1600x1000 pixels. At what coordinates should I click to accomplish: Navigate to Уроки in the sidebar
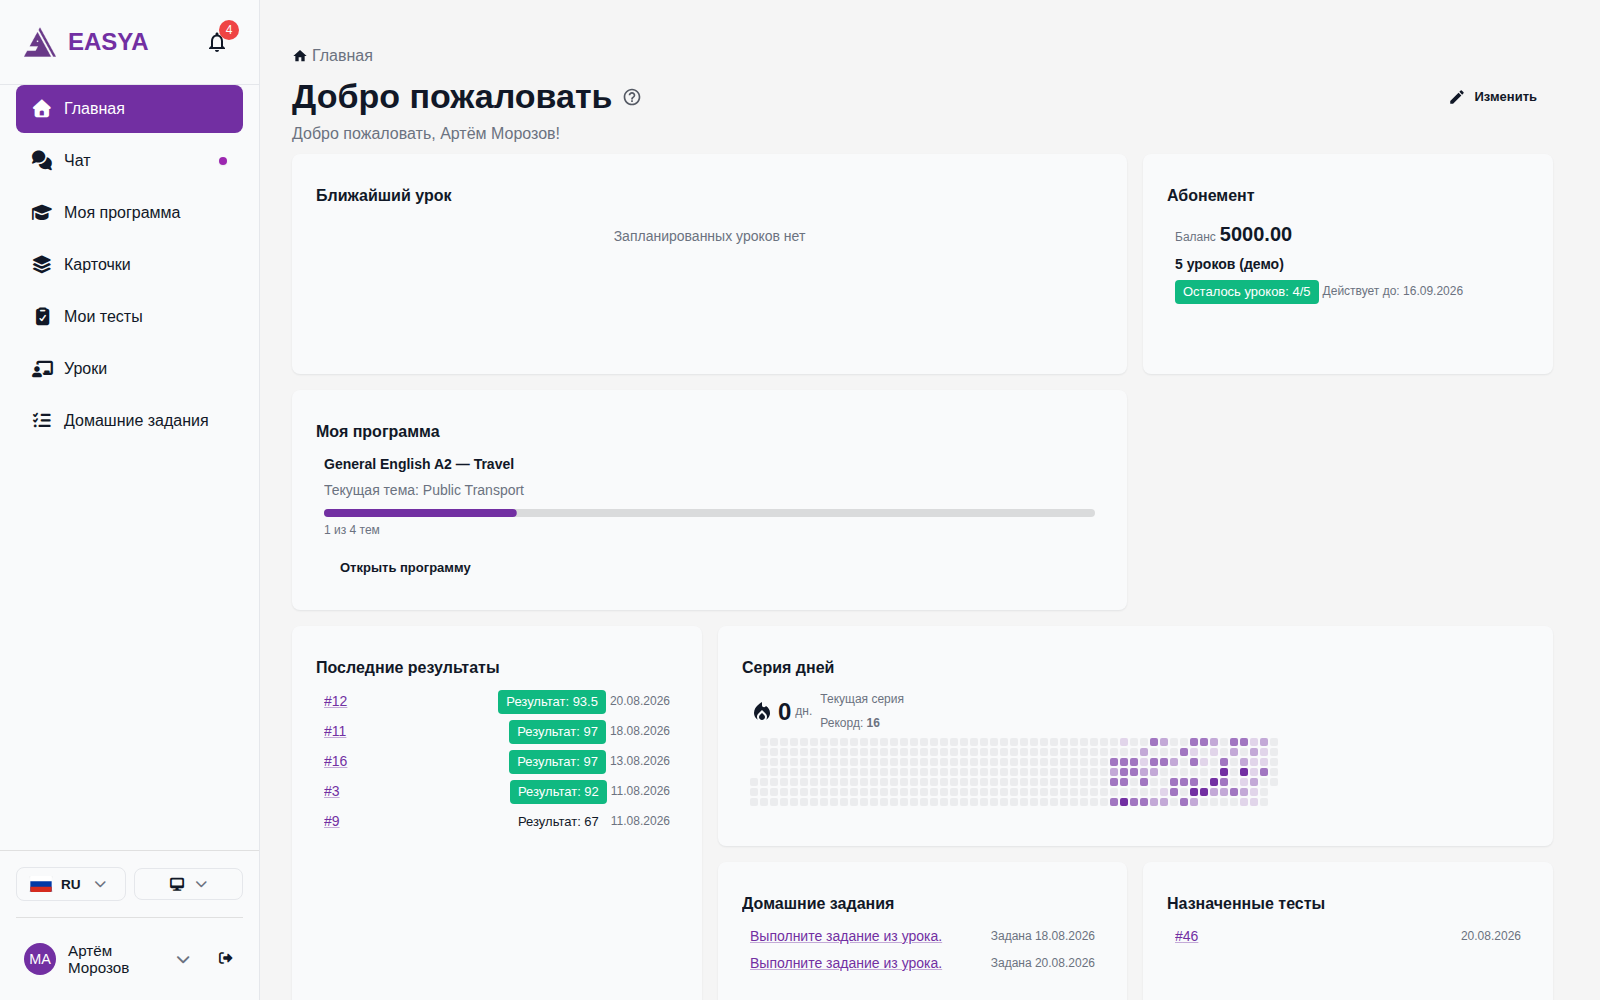[x=129, y=369]
